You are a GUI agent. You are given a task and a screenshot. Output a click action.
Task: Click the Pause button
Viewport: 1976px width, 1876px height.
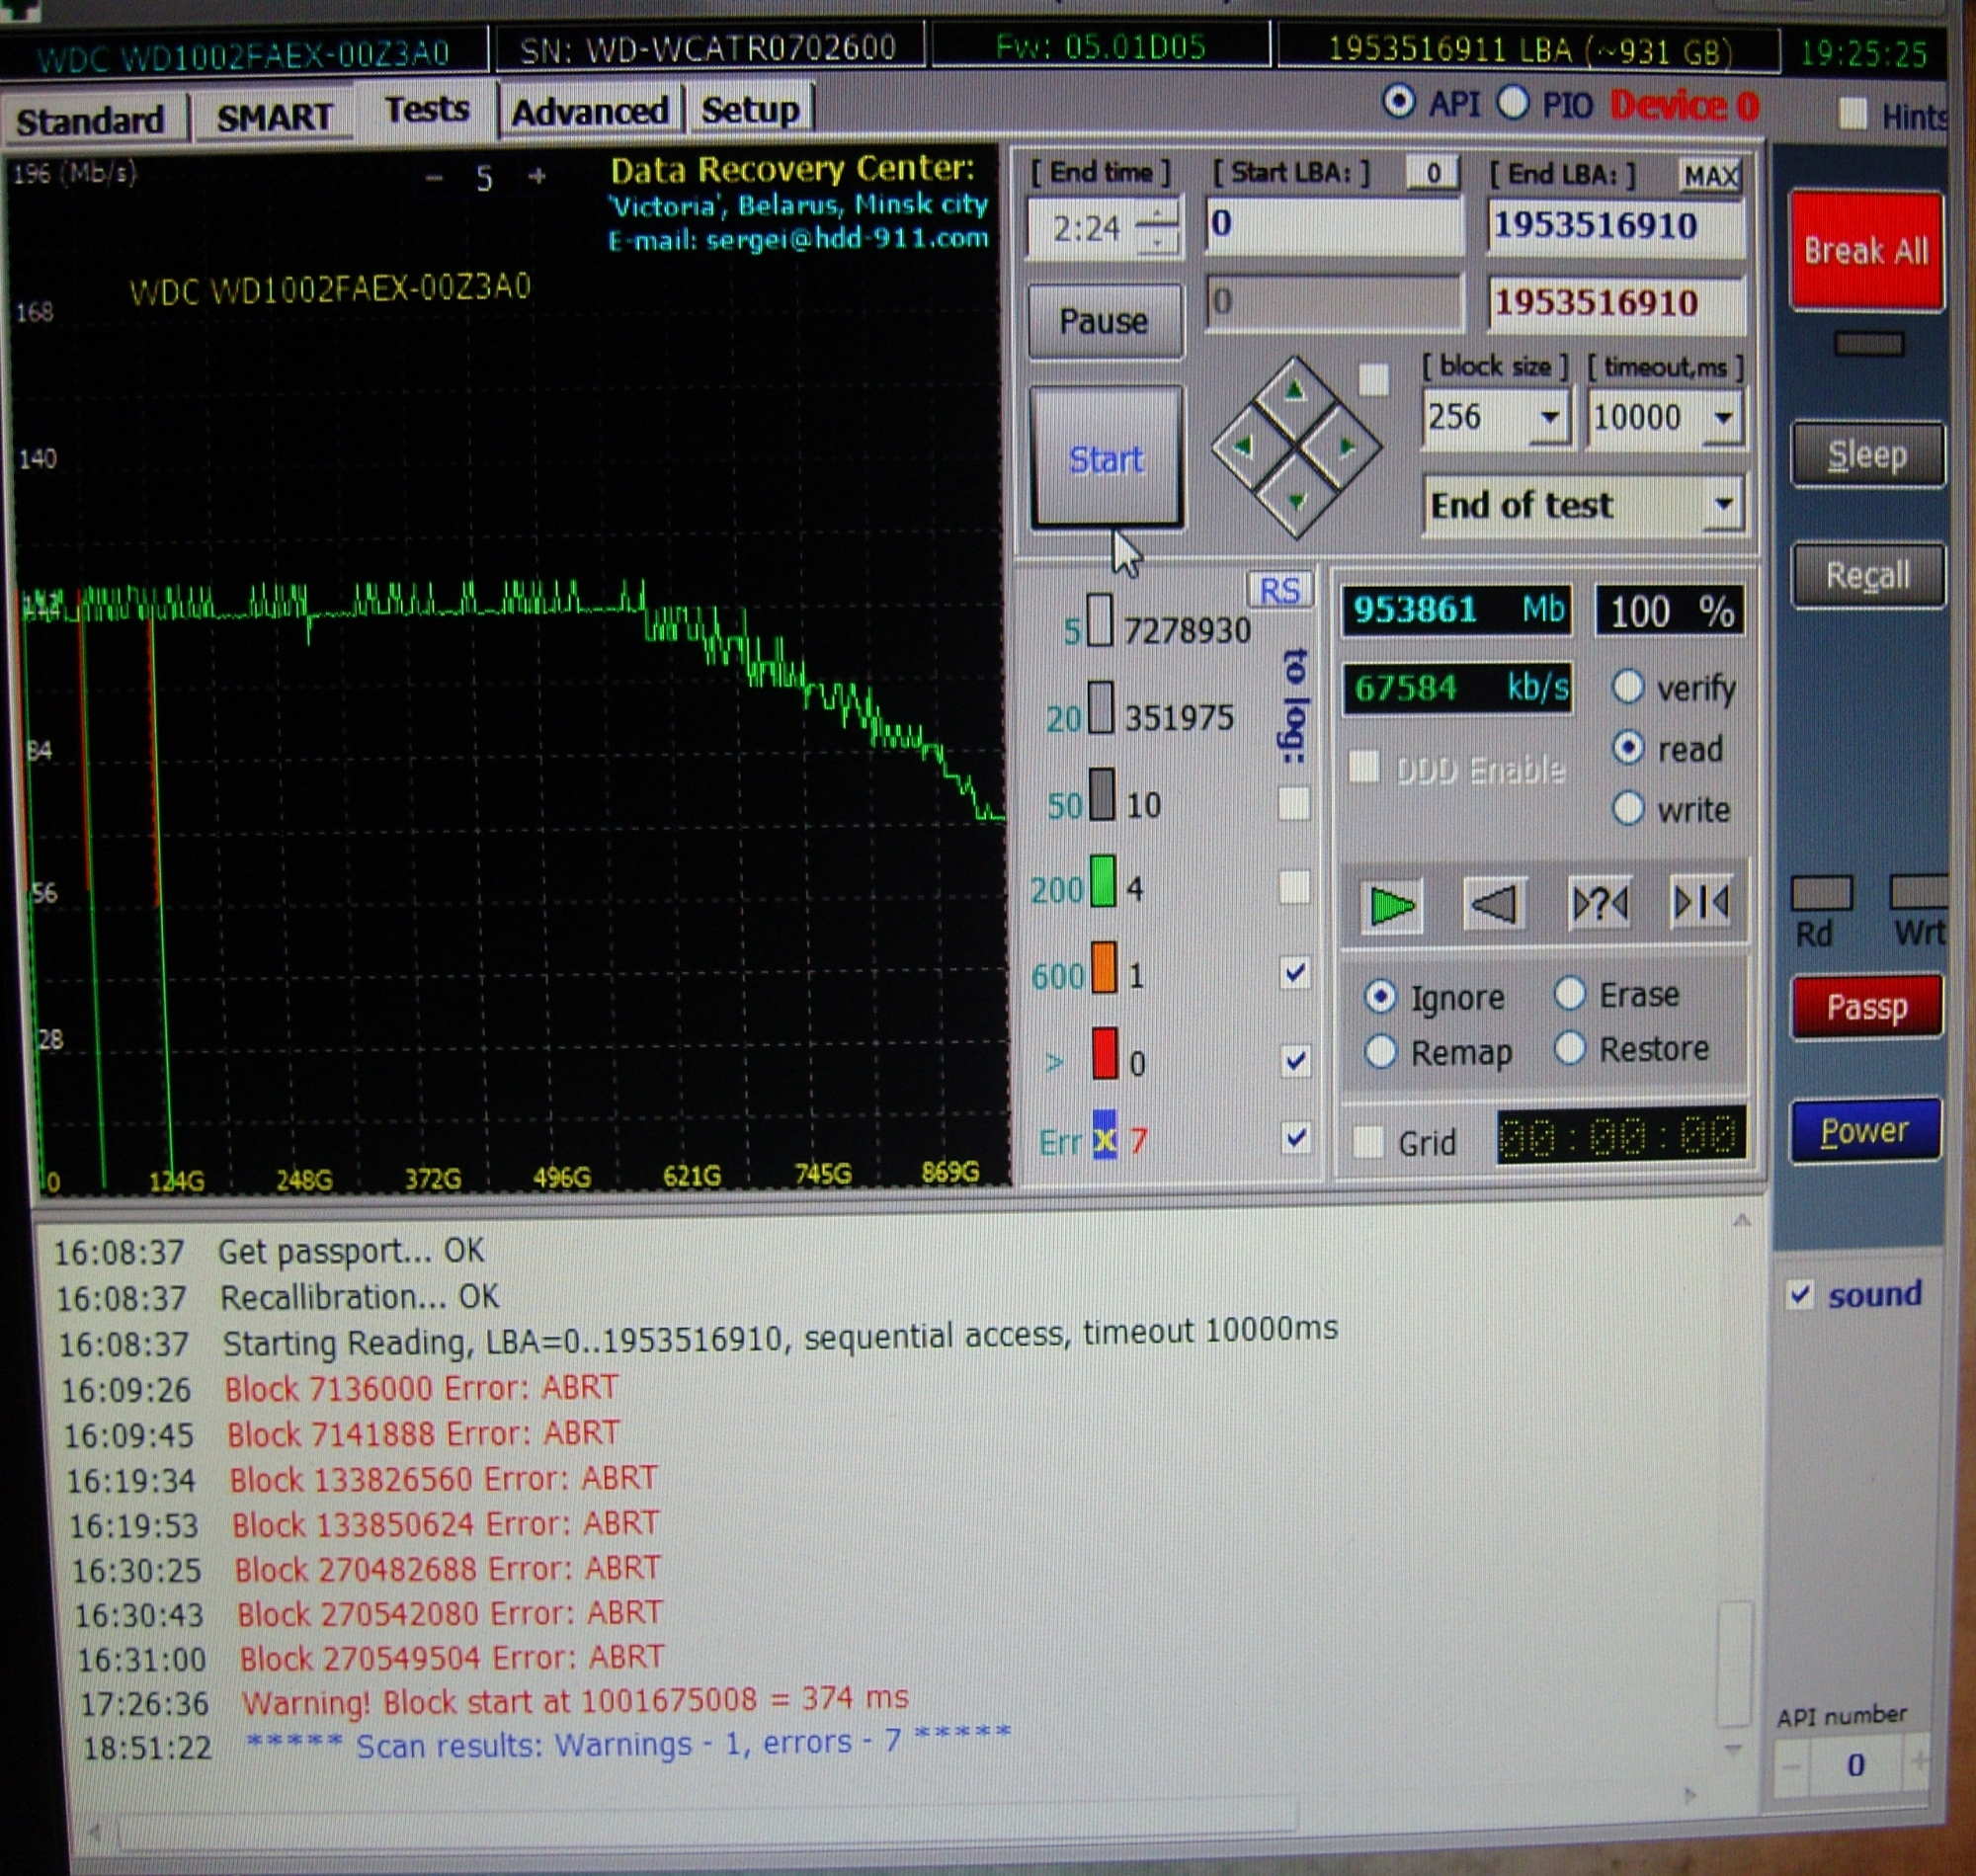[x=1104, y=322]
